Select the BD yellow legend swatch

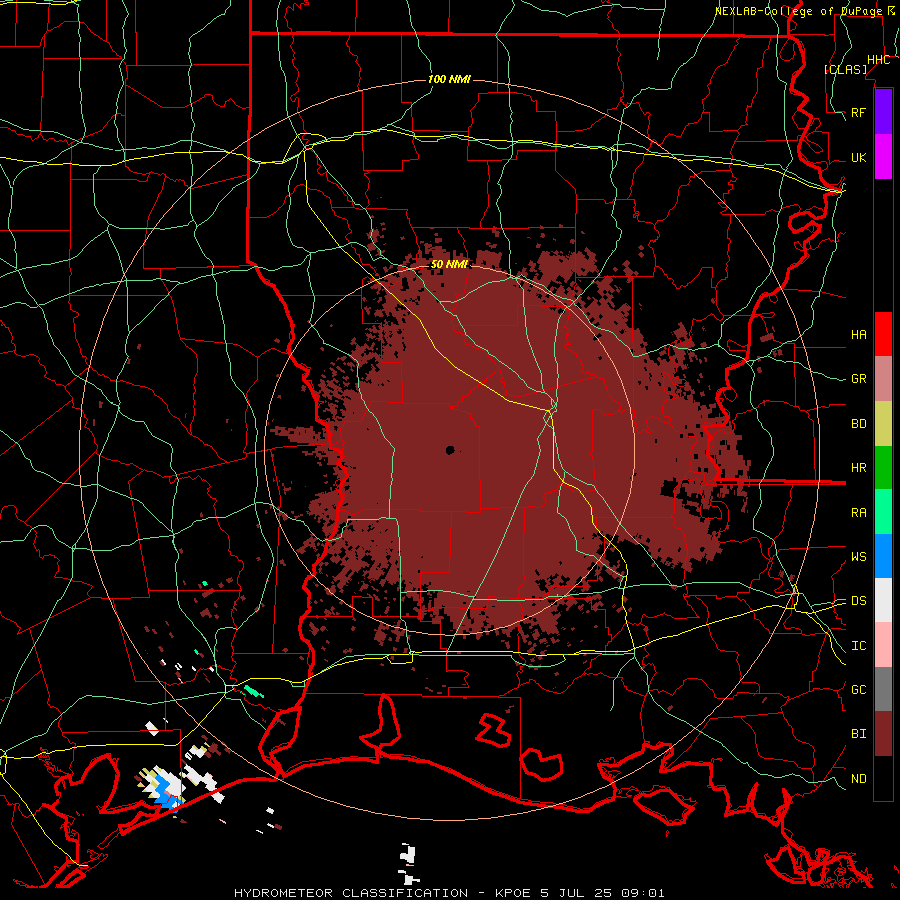point(883,424)
